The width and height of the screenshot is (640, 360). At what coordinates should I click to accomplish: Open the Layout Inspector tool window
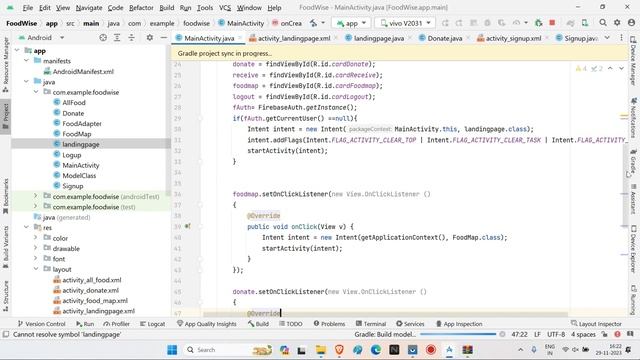coord(596,324)
